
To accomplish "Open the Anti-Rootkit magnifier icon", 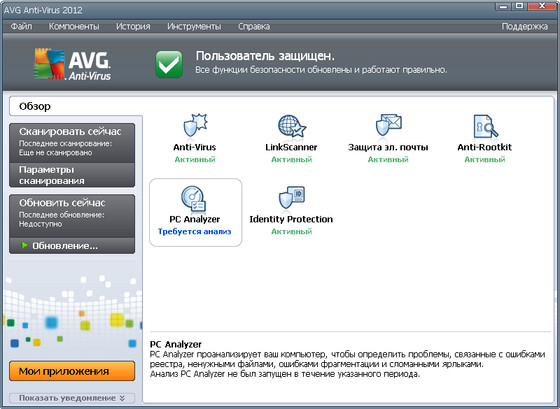I will [x=485, y=126].
